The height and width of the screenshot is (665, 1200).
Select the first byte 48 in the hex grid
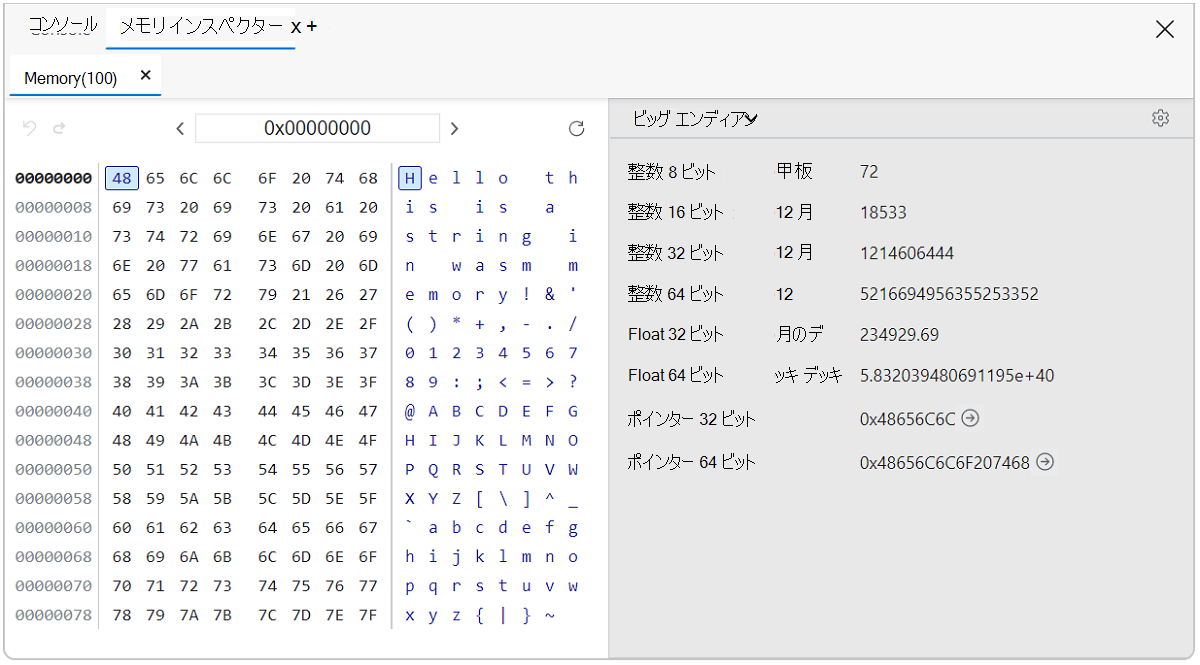tap(121, 177)
